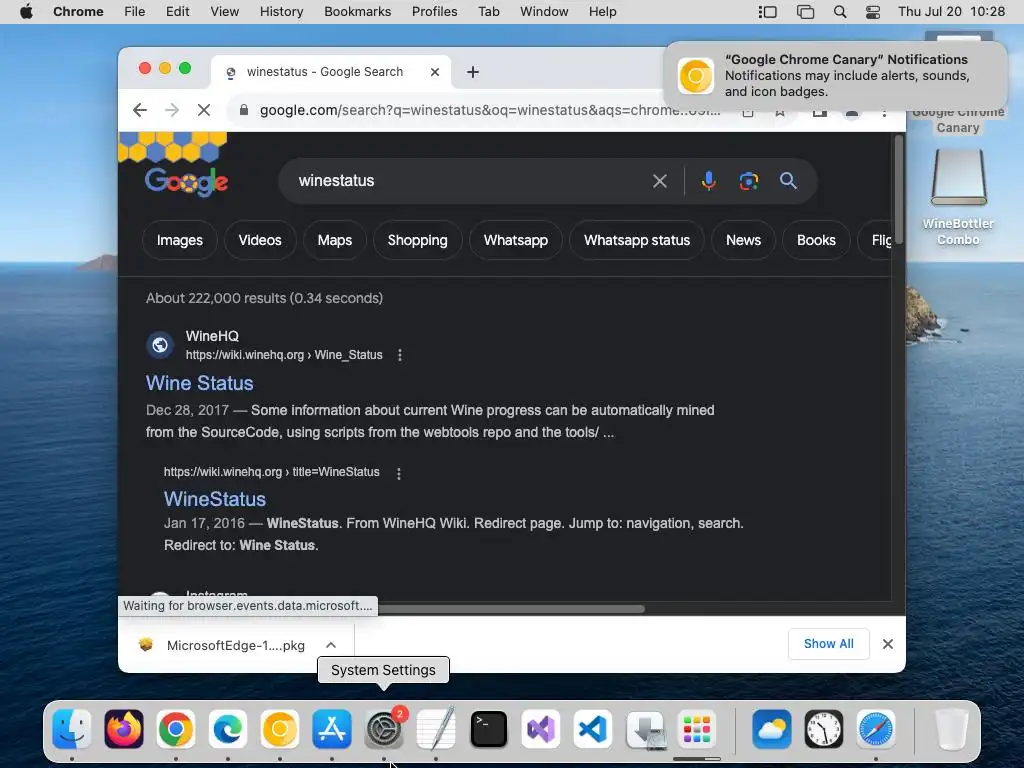Go back to the previous page

pyautogui.click(x=140, y=110)
